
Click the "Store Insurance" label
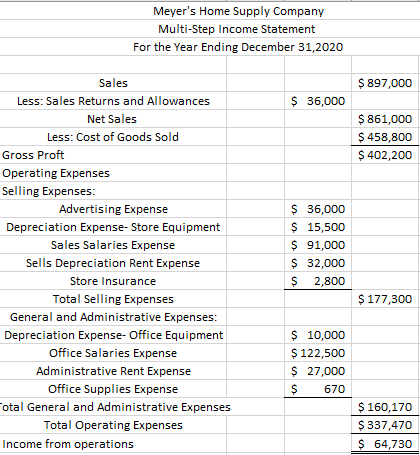tap(113, 281)
